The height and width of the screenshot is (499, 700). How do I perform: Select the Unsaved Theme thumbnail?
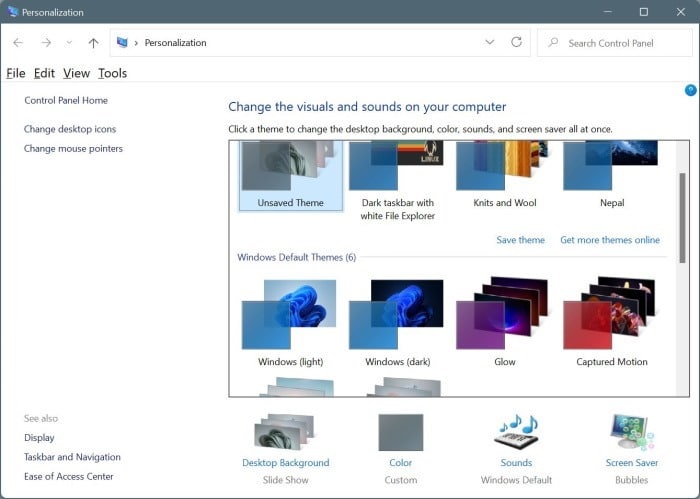[x=291, y=175]
